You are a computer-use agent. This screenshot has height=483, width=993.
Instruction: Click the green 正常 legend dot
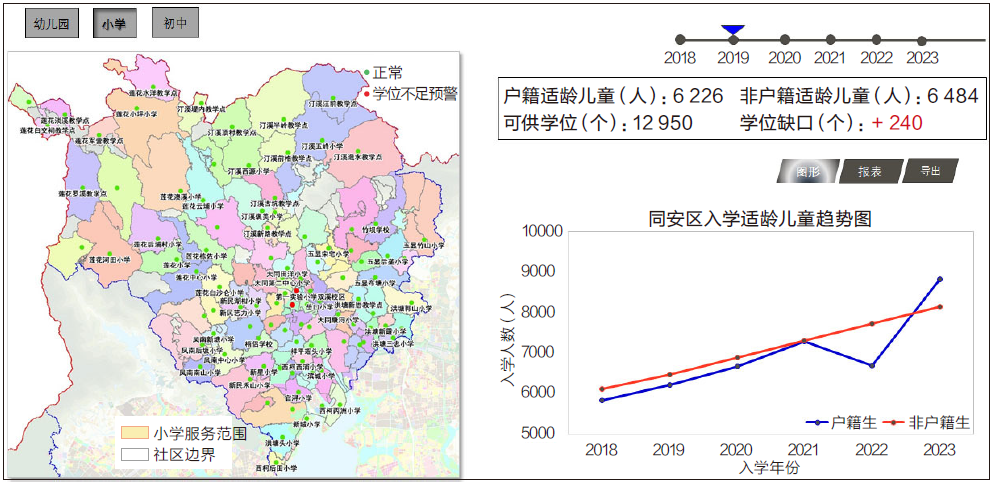pyautogui.click(x=367, y=73)
